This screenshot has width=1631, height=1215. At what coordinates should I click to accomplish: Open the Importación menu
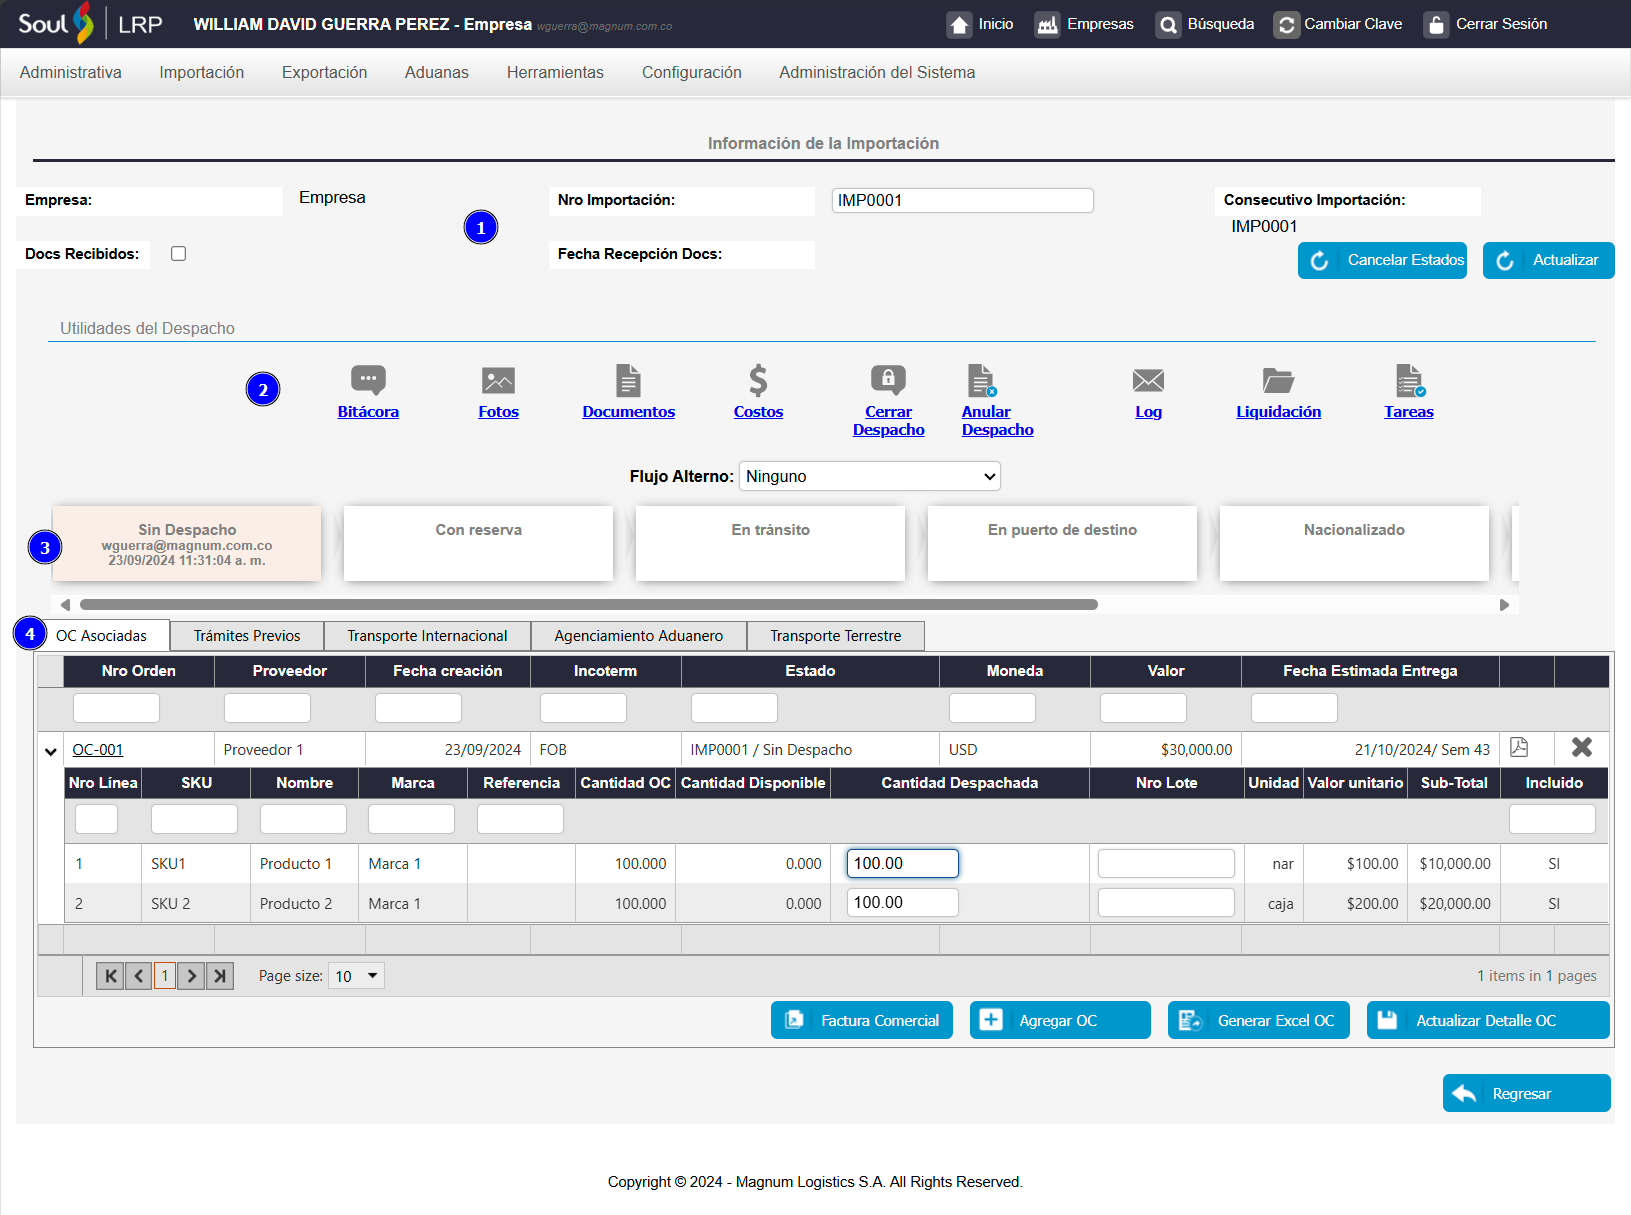pyautogui.click(x=202, y=73)
